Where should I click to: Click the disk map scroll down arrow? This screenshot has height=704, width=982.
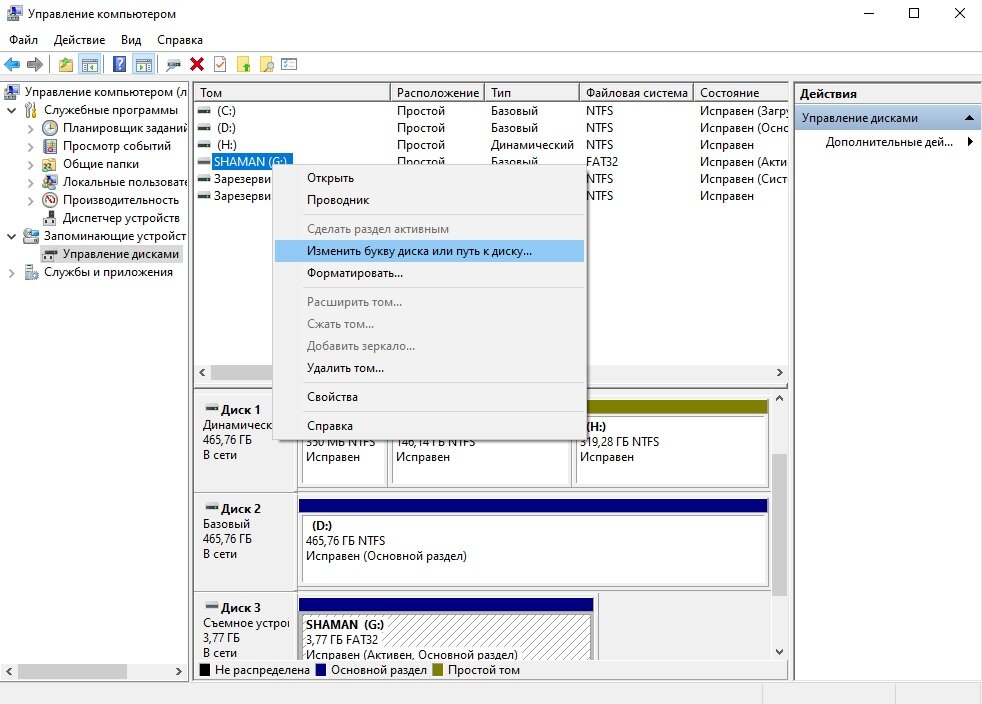tap(780, 651)
